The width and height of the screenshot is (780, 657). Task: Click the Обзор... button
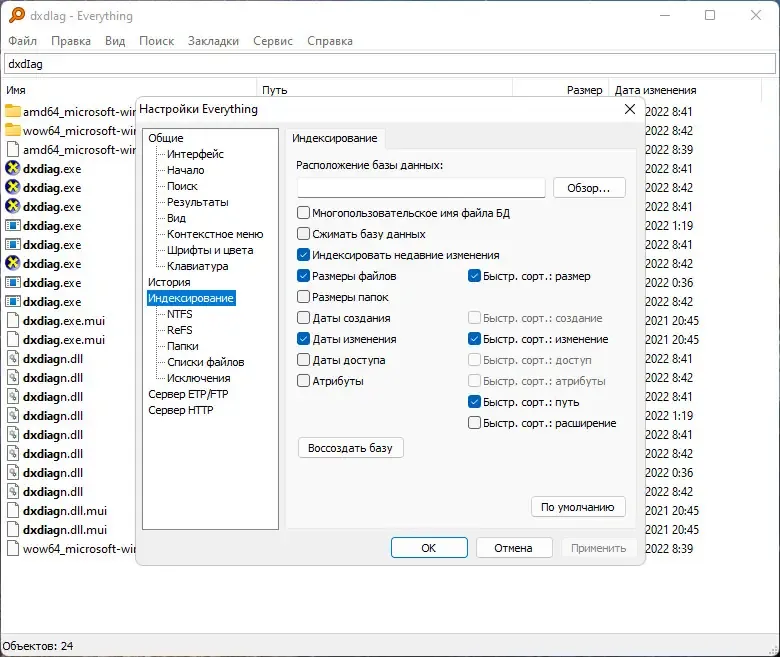[x=589, y=188]
